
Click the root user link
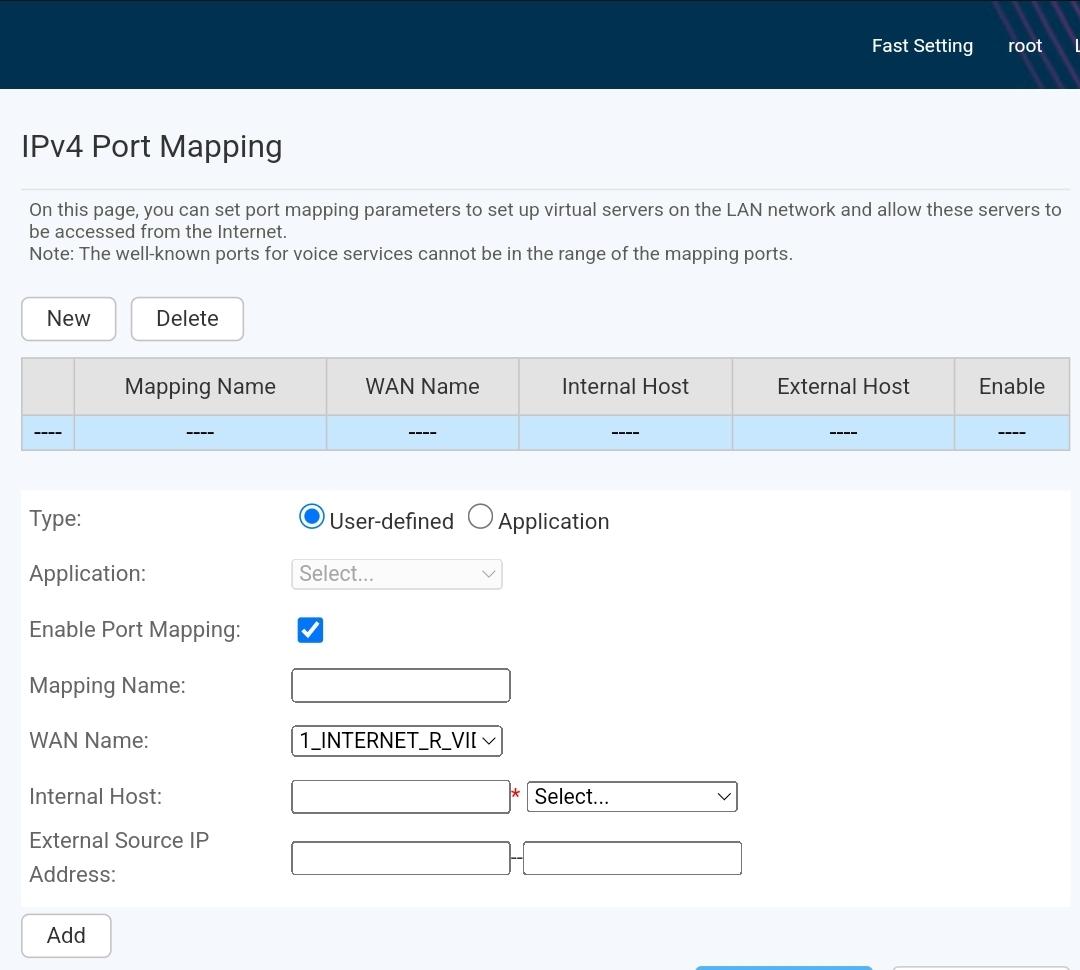(1024, 46)
